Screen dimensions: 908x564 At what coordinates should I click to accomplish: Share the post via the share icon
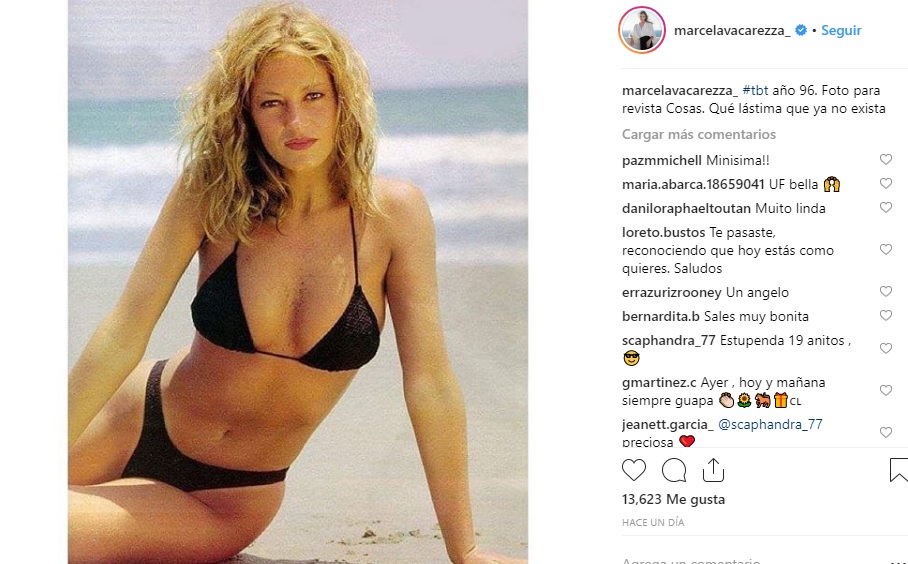(x=713, y=470)
